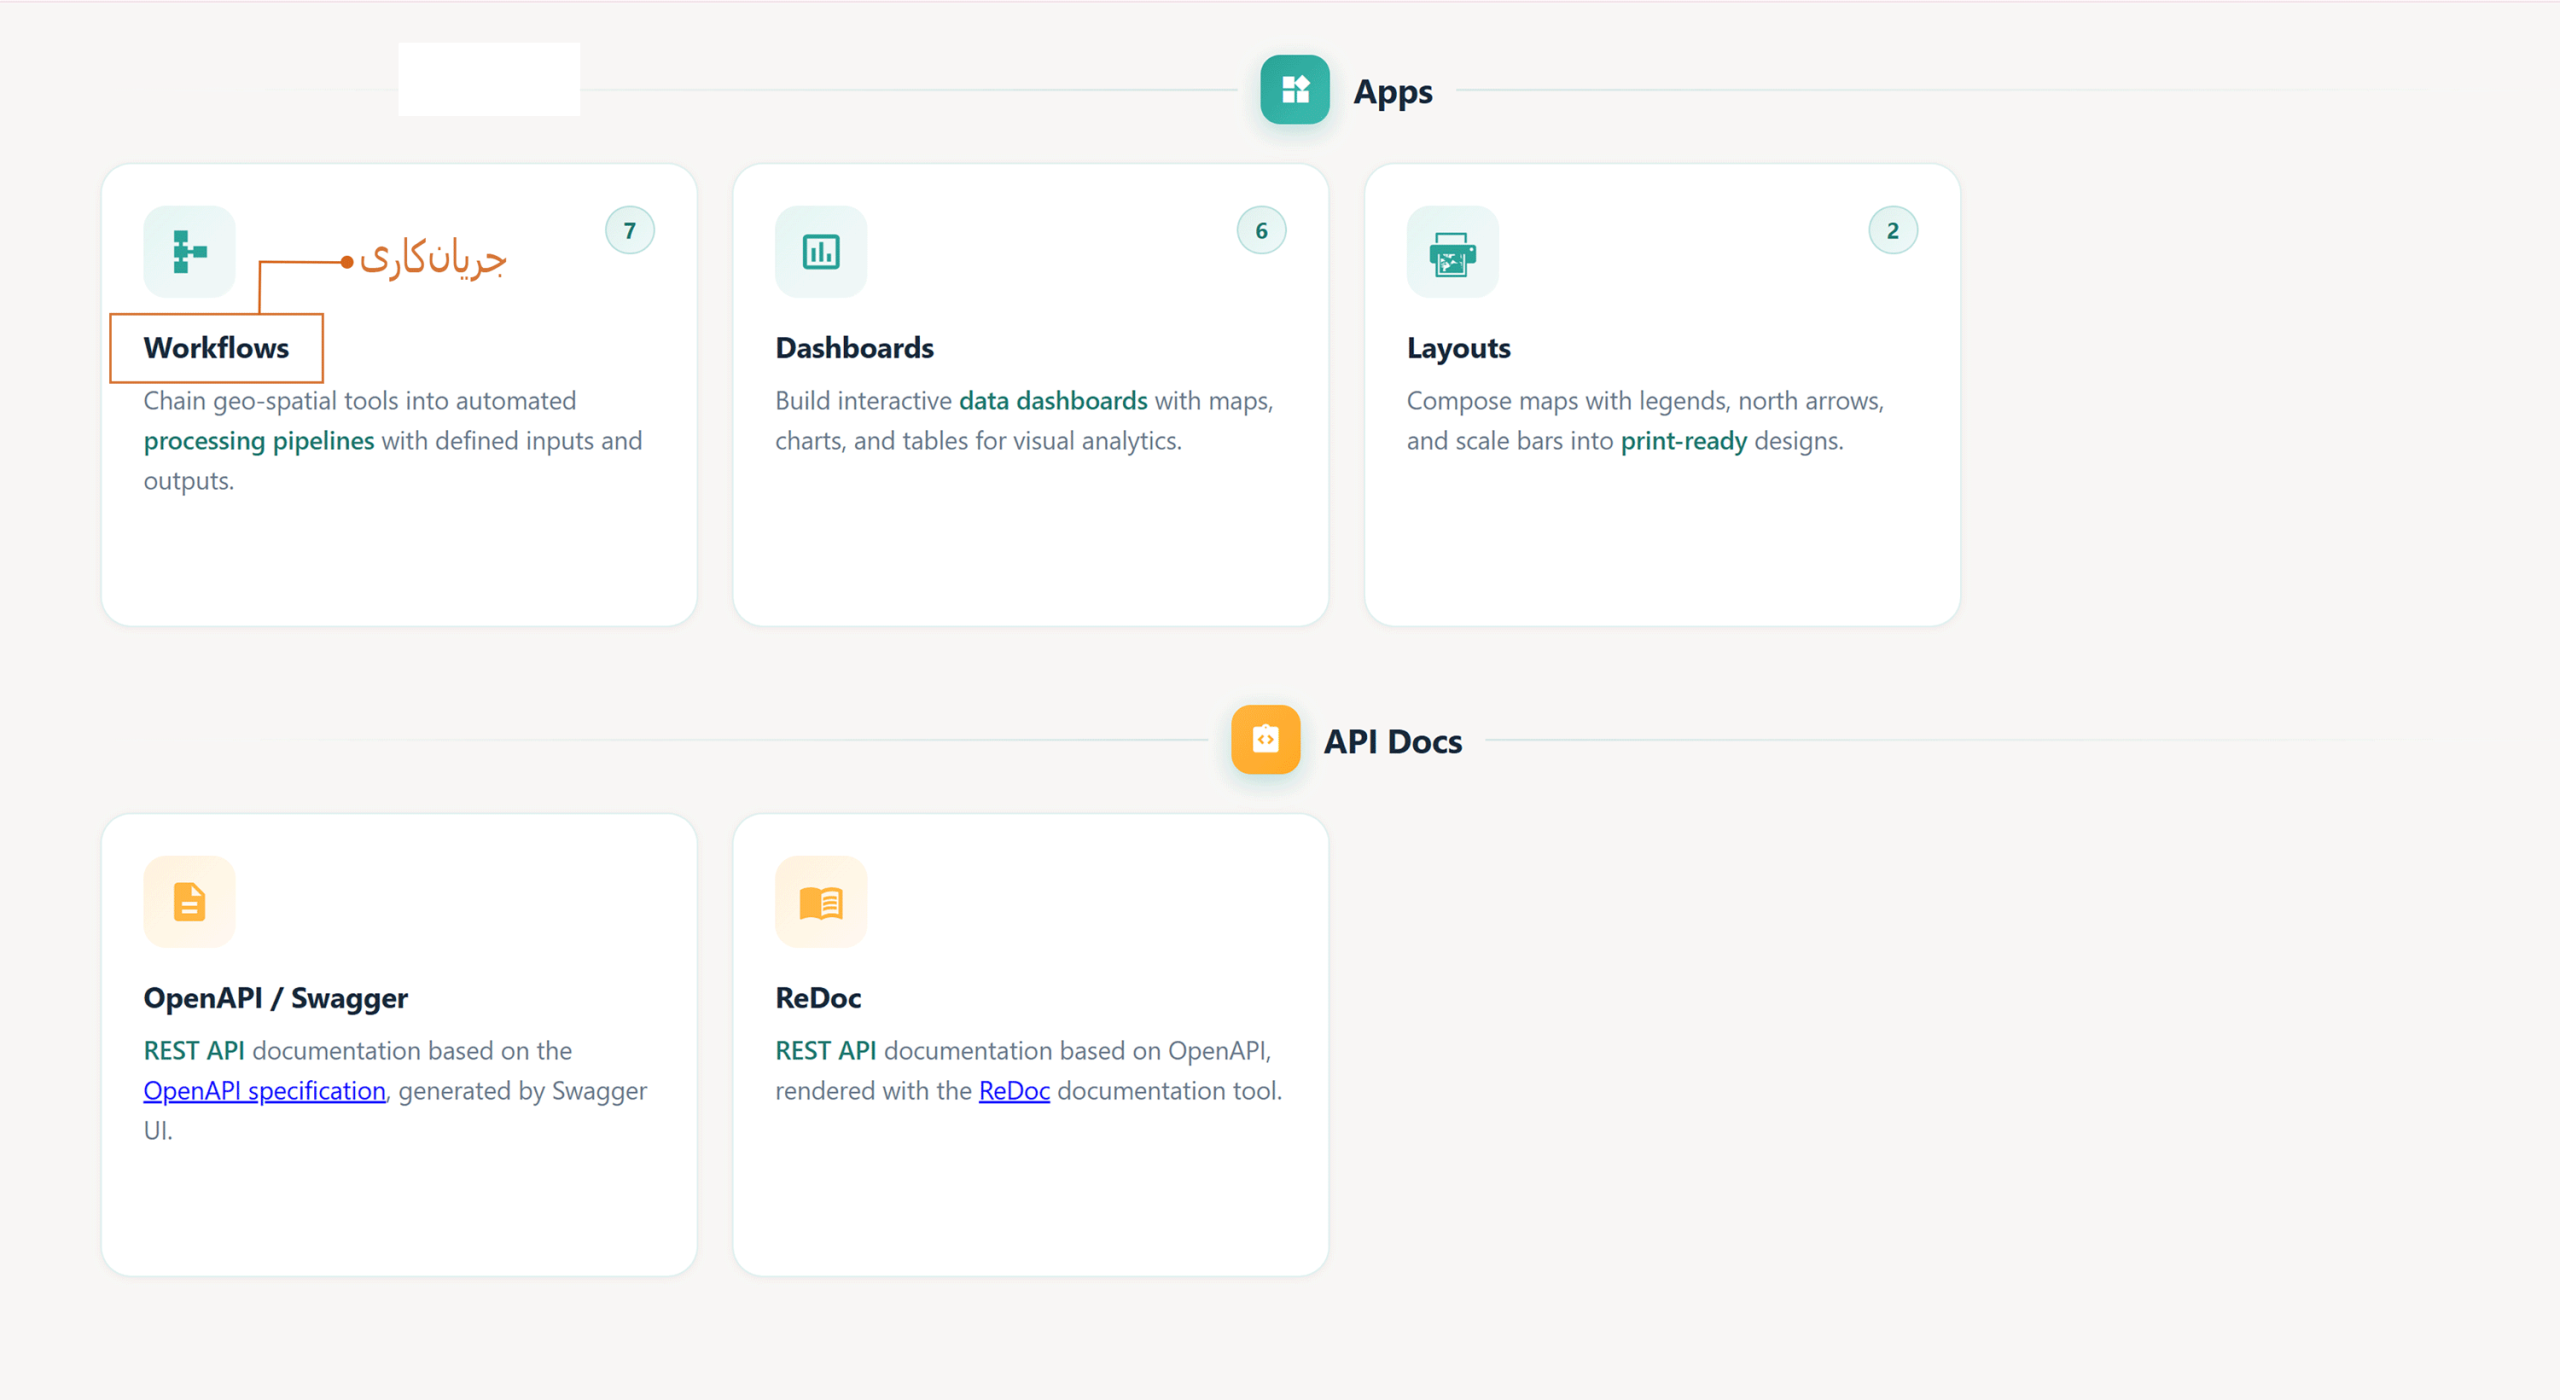Open the Layouts card title
Screen dimensions: 2560x1400
click(x=1458, y=348)
